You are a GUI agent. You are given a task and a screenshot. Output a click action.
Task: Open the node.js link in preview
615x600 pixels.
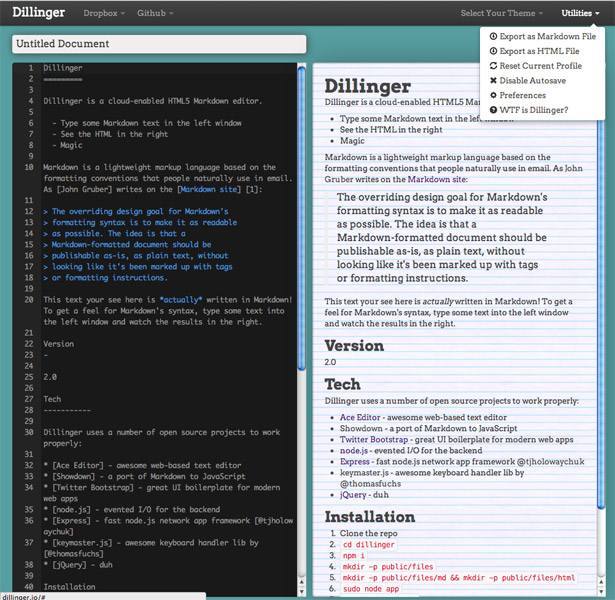(354, 451)
